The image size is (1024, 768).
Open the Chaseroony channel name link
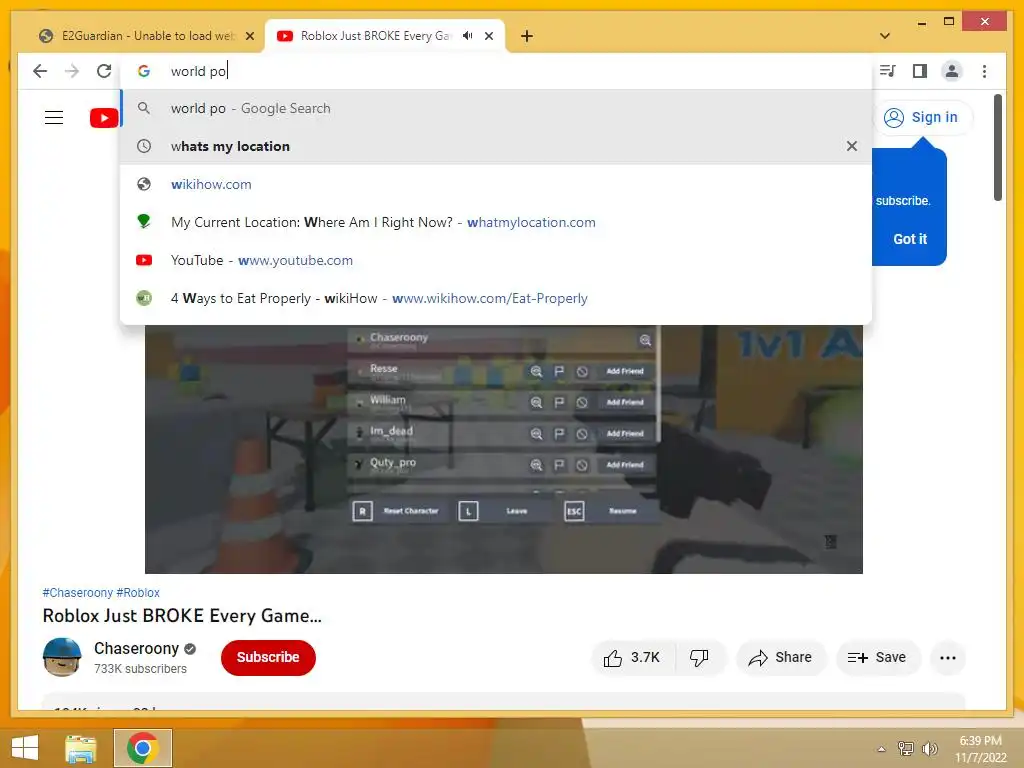(x=136, y=648)
